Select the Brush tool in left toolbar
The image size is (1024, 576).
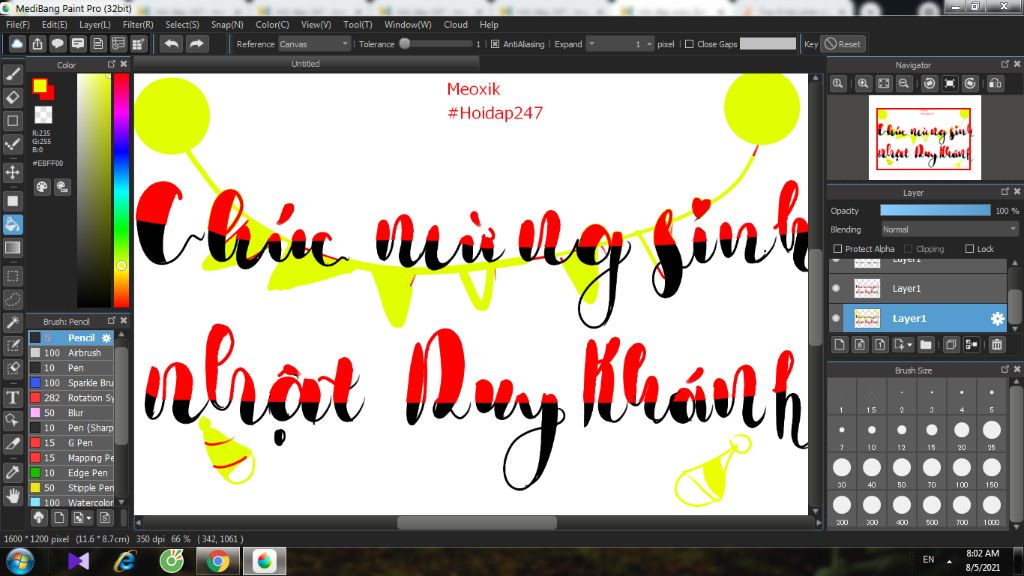coord(12,74)
